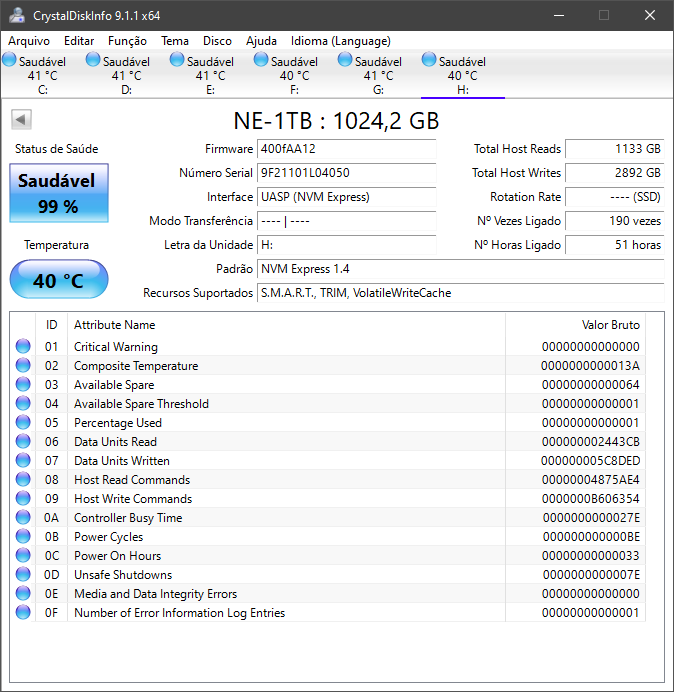Image resolution: width=674 pixels, height=692 pixels.
Task: Click the Padrão field NVM Express 1.4
Action: click(x=460, y=269)
